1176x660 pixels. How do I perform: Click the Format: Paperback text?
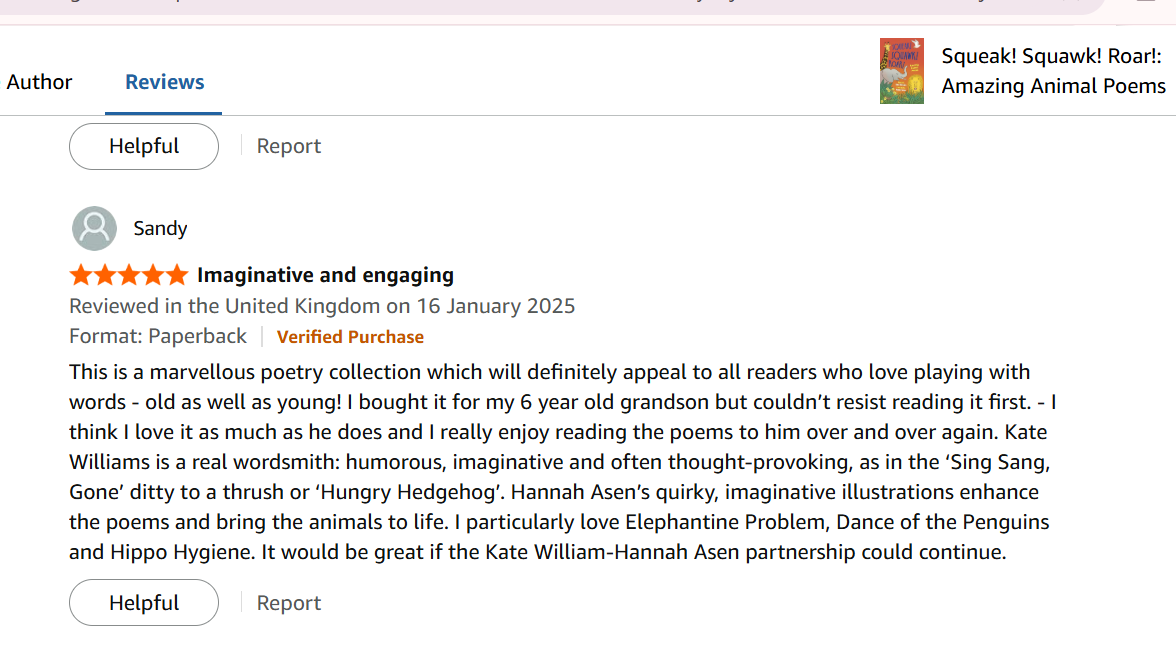[x=158, y=336]
